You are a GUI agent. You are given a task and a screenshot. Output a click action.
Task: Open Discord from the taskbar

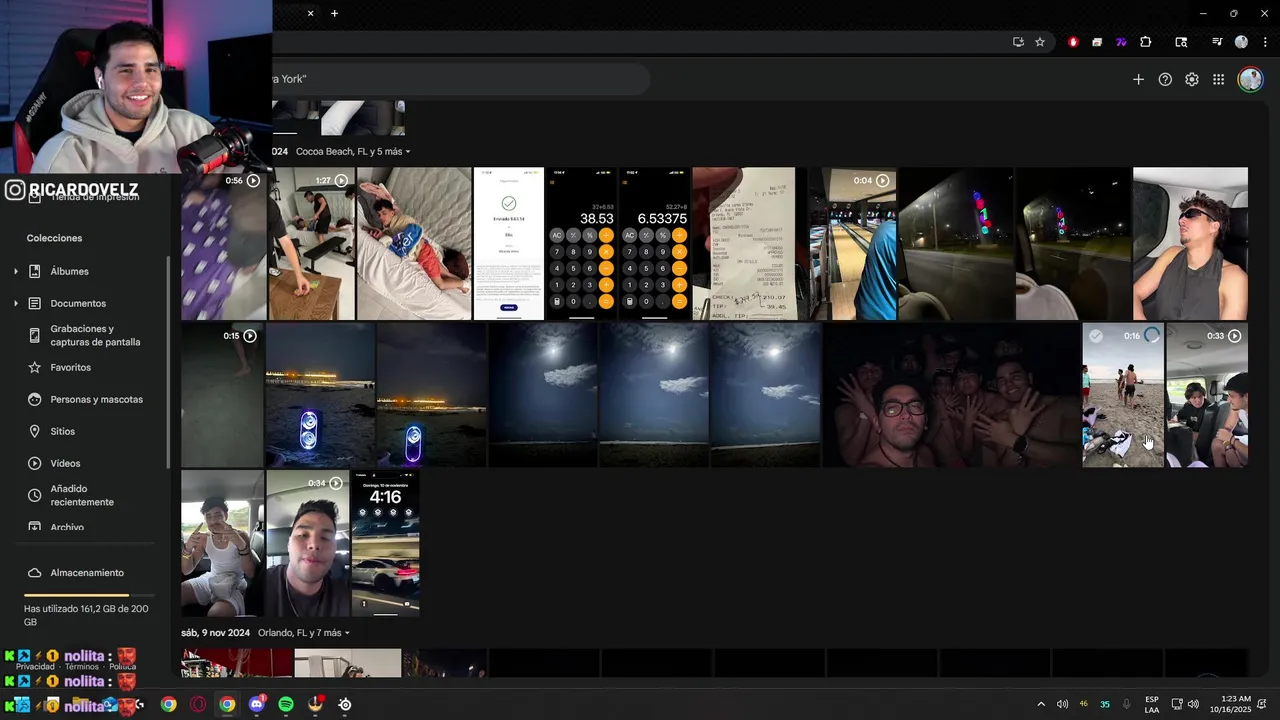pos(257,704)
